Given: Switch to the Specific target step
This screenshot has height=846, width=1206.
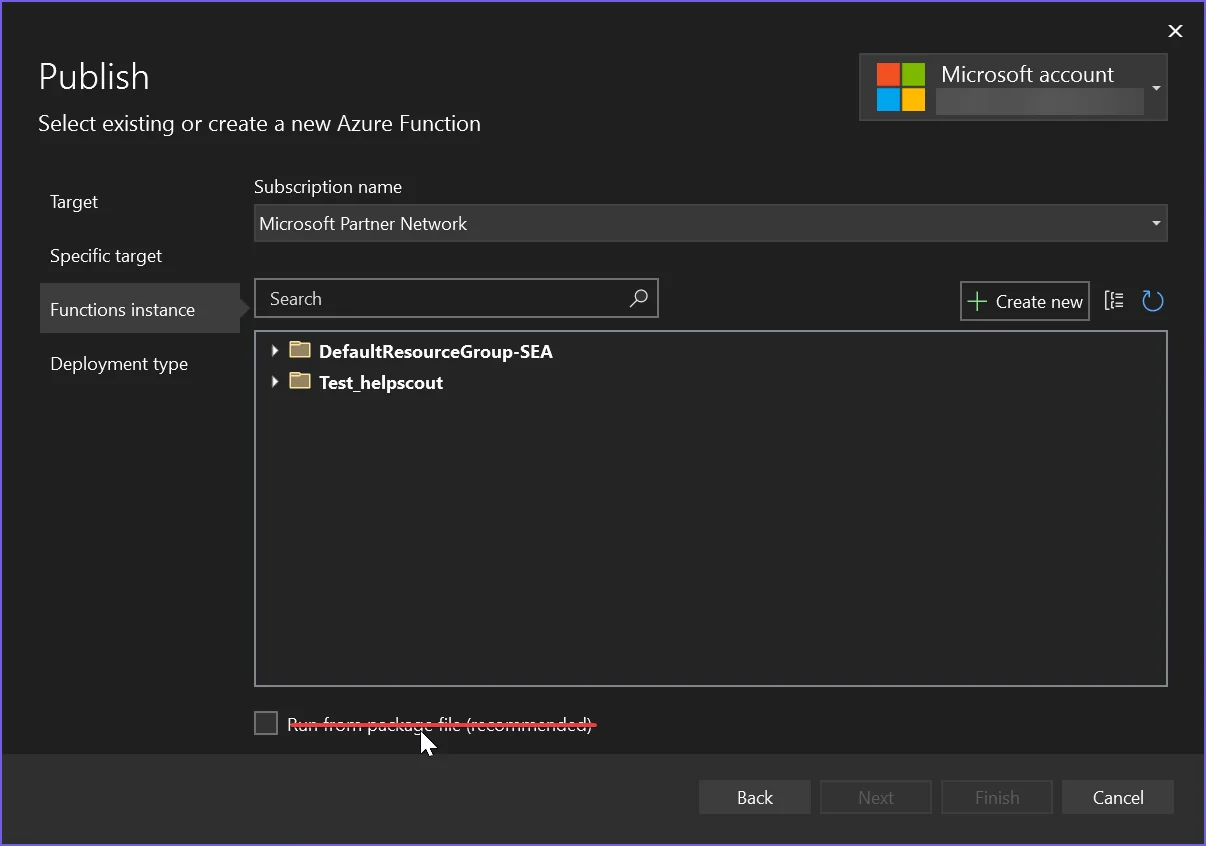Looking at the screenshot, I should click(x=106, y=256).
